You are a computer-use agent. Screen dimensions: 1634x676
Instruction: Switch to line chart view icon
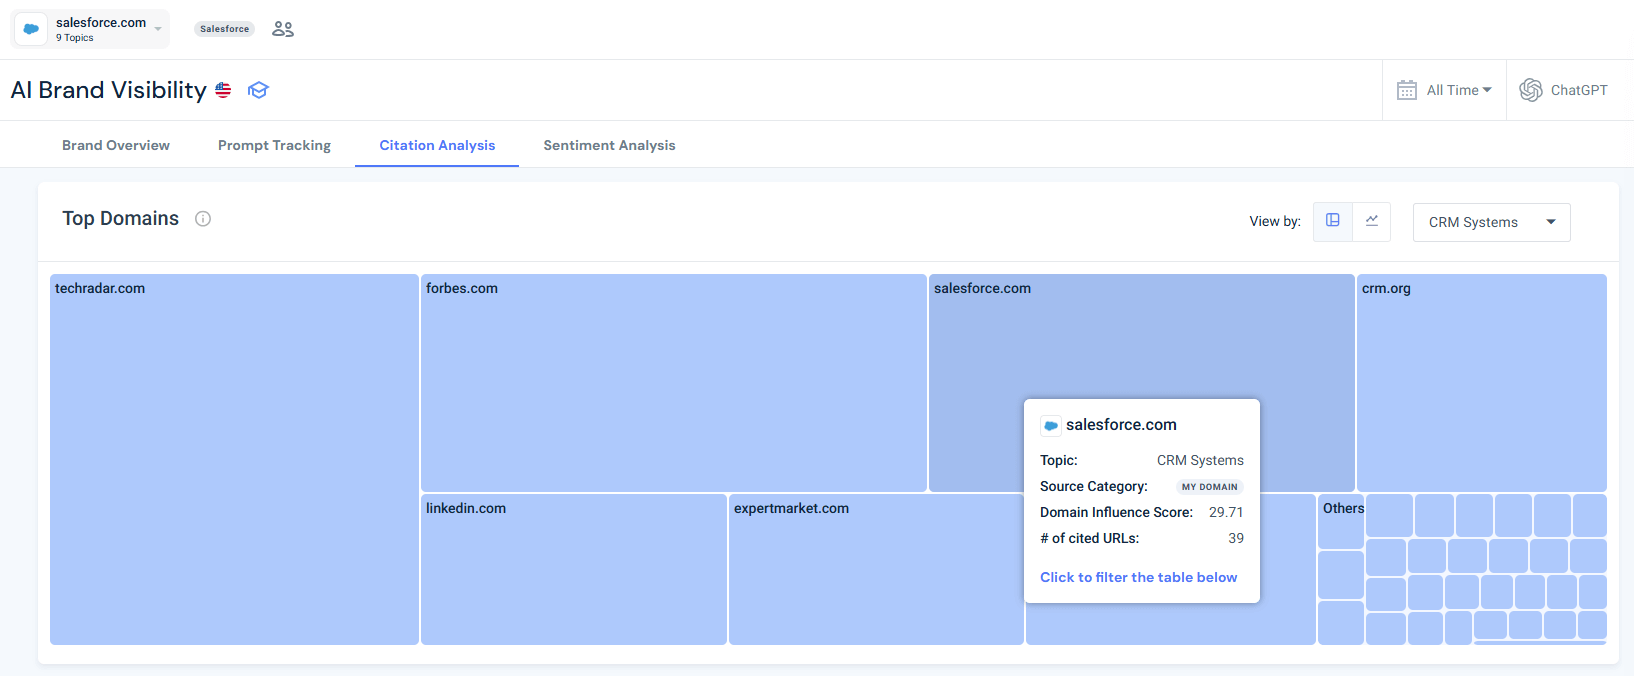[x=1372, y=221]
